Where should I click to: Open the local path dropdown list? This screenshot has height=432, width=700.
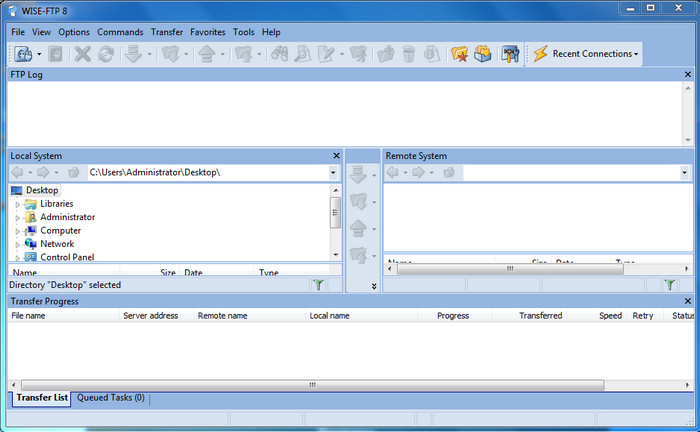(333, 173)
